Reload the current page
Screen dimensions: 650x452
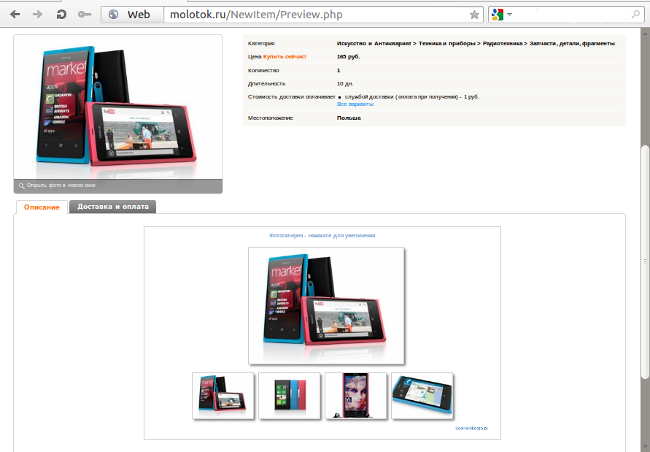click(x=61, y=15)
